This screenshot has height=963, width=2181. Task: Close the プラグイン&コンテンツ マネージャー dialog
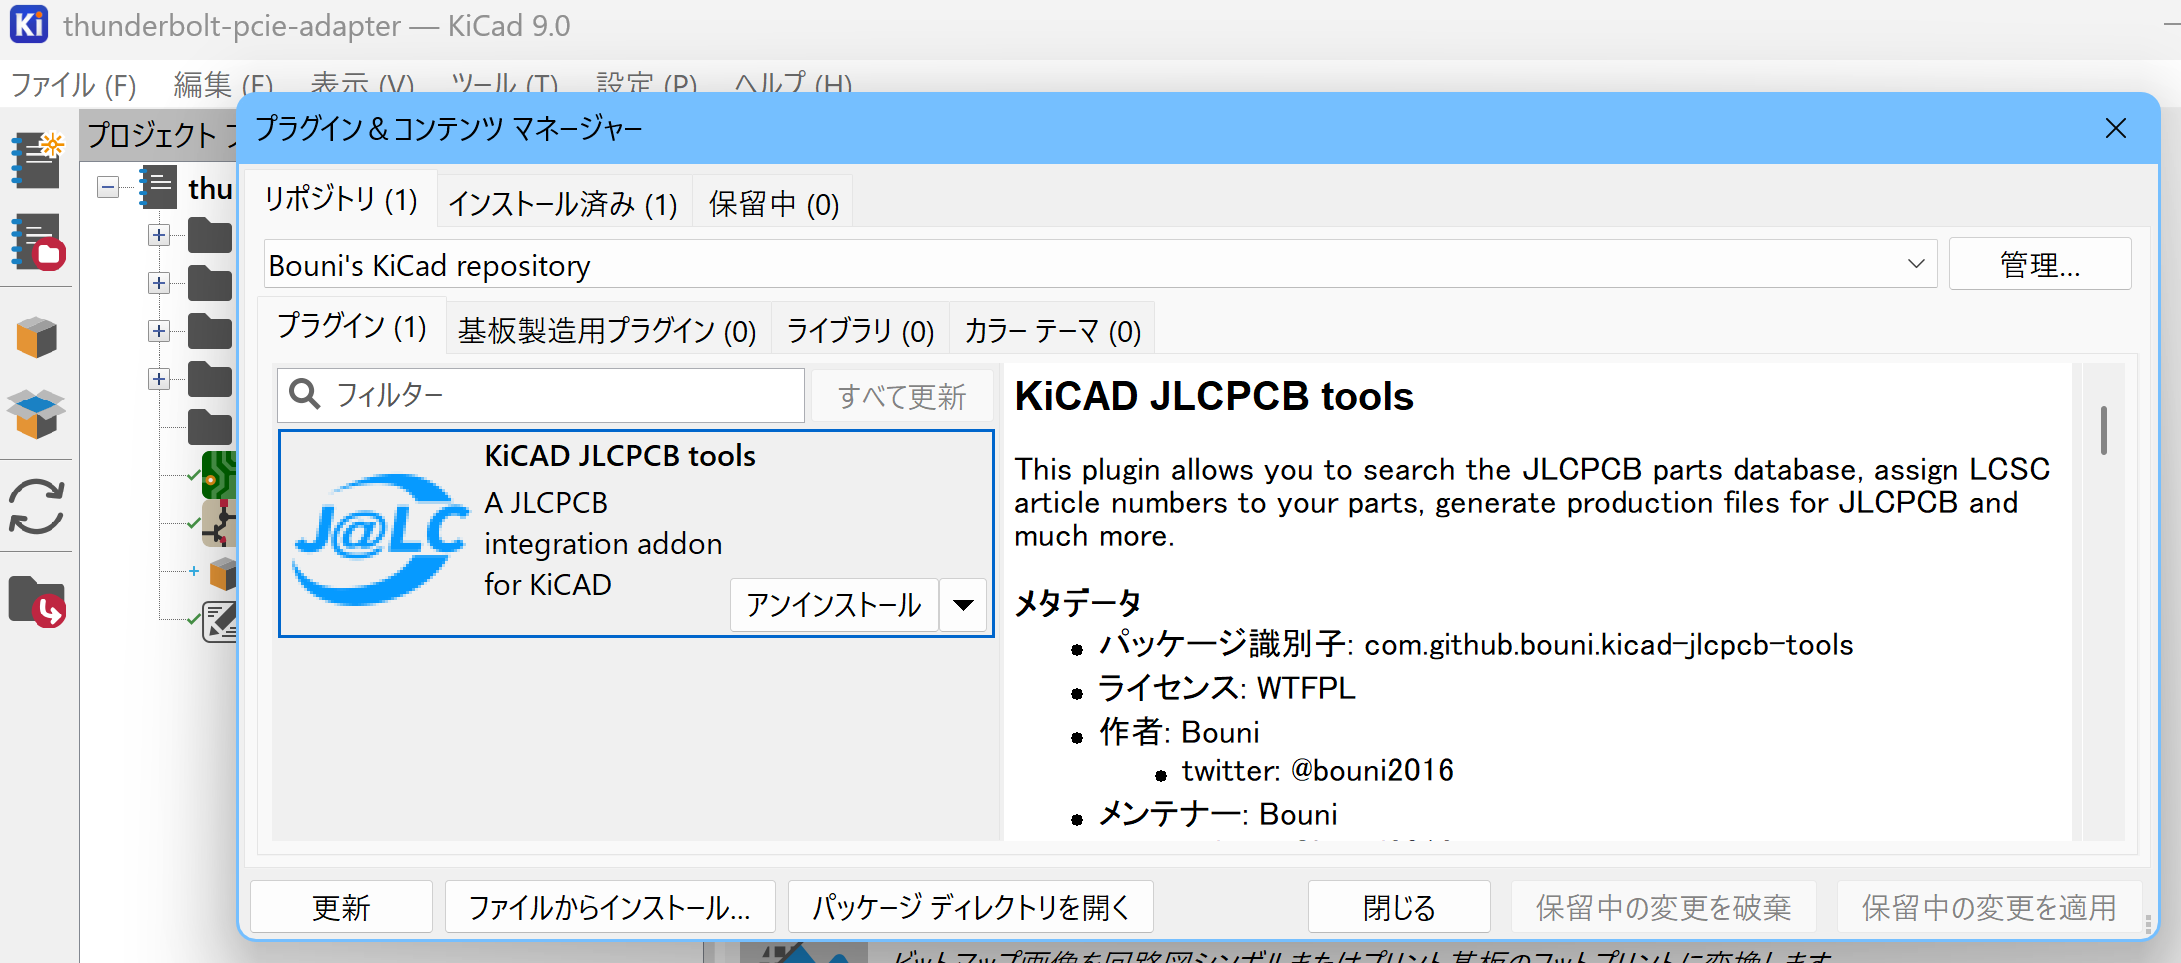pyautogui.click(x=2115, y=128)
